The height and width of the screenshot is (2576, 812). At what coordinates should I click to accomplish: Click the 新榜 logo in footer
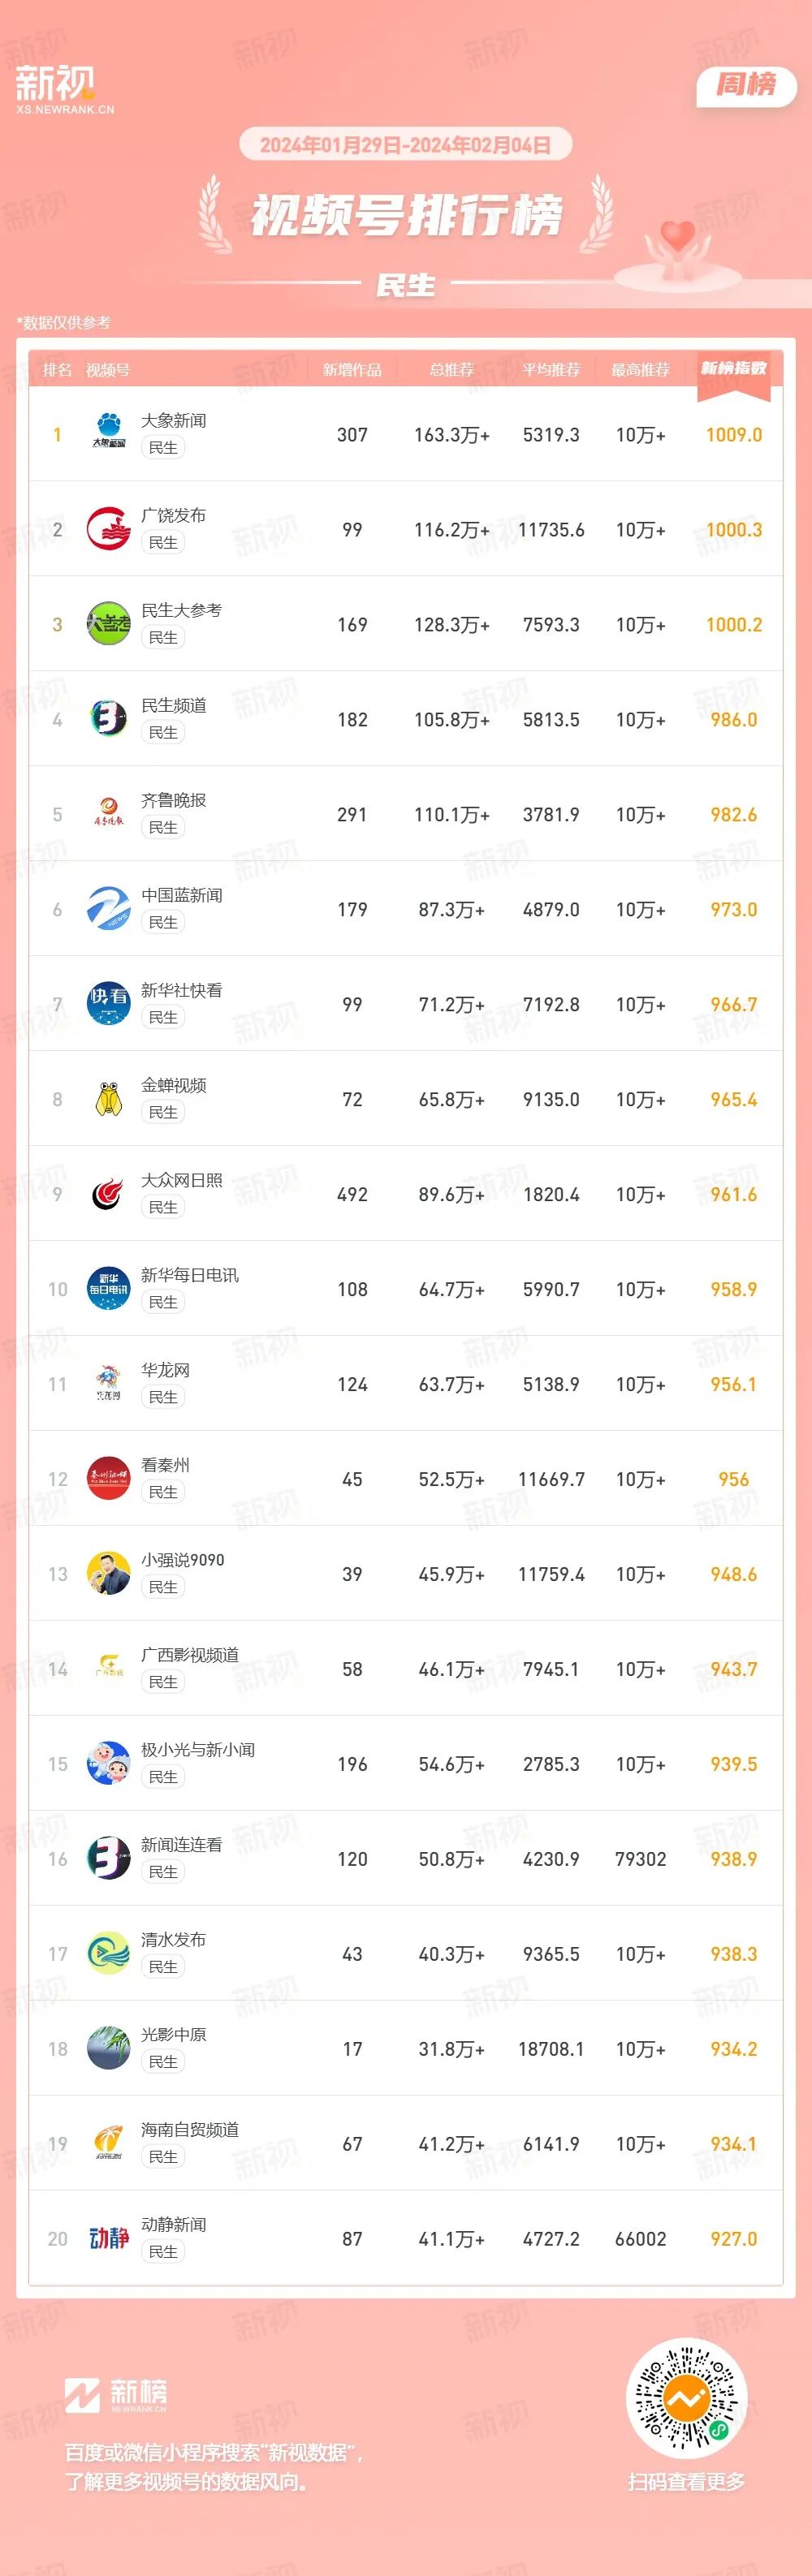(116, 2395)
